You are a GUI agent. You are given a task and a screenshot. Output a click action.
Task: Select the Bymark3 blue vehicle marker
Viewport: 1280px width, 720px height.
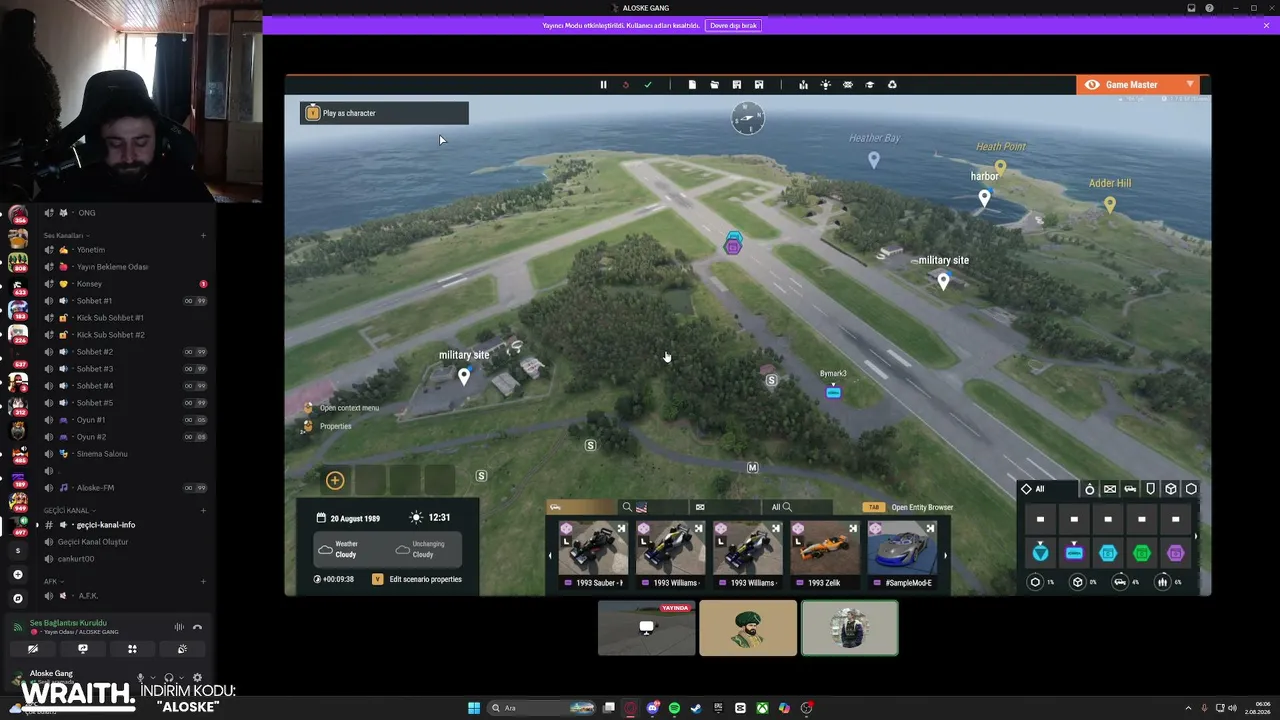point(833,392)
